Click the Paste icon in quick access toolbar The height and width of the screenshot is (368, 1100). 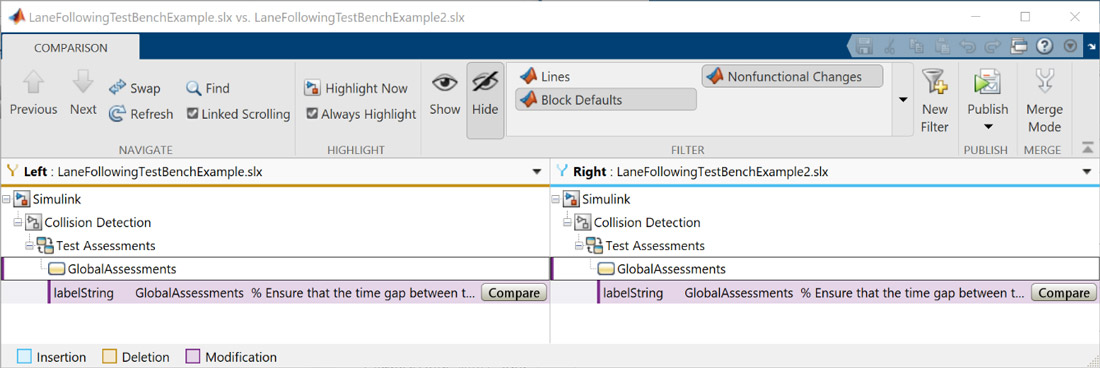[942, 46]
